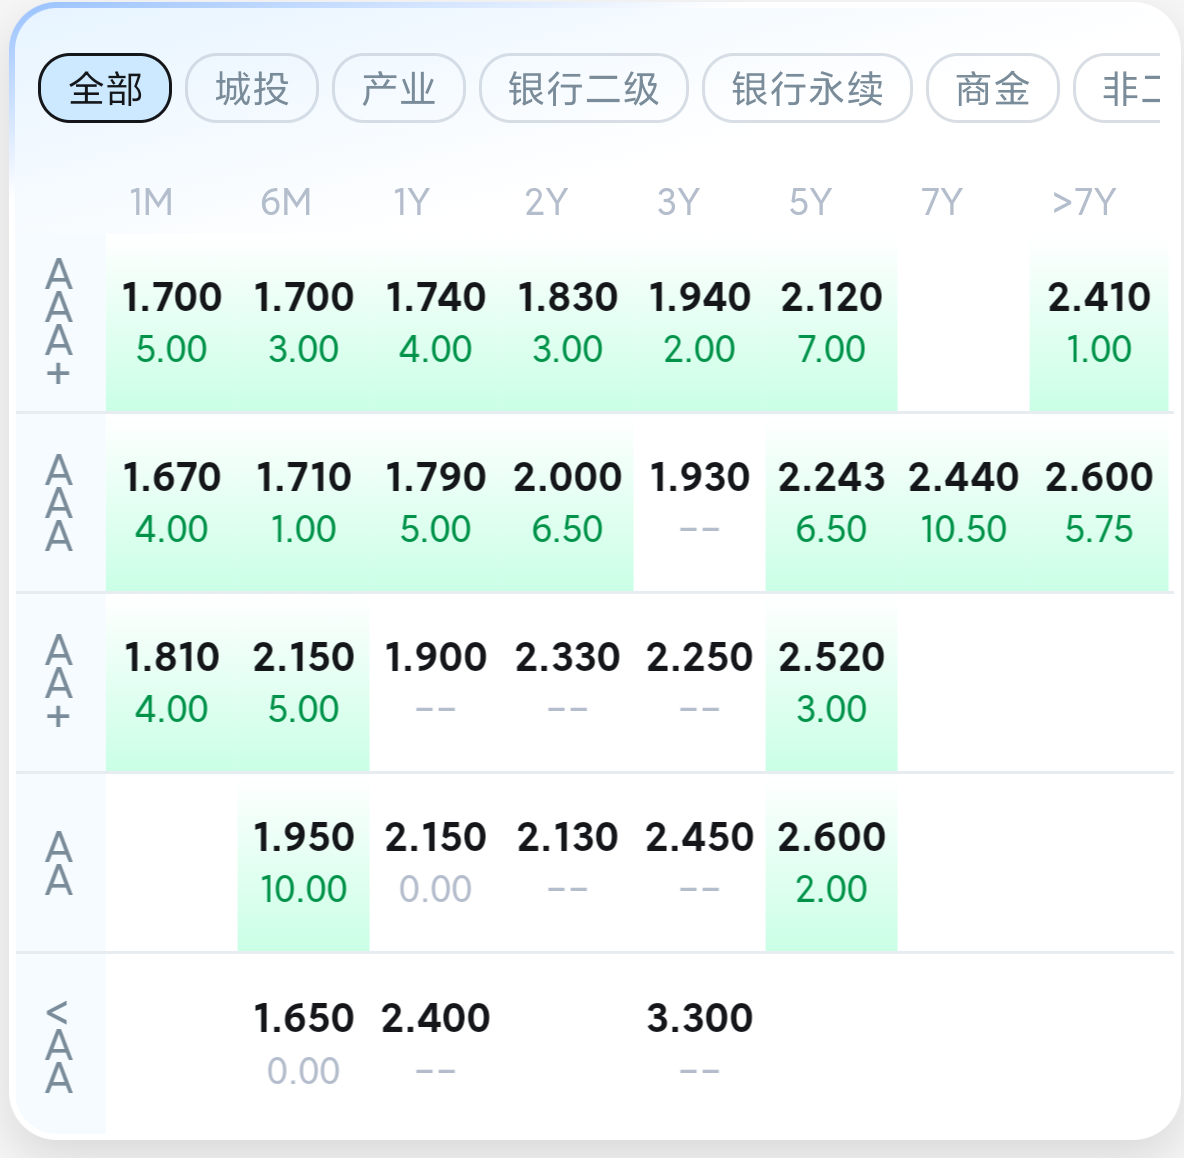Click AAA 2Y yield 2.000 cell
Image resolution: width=1184 pixels, height=1158 pixels.
tap(568, 502)
